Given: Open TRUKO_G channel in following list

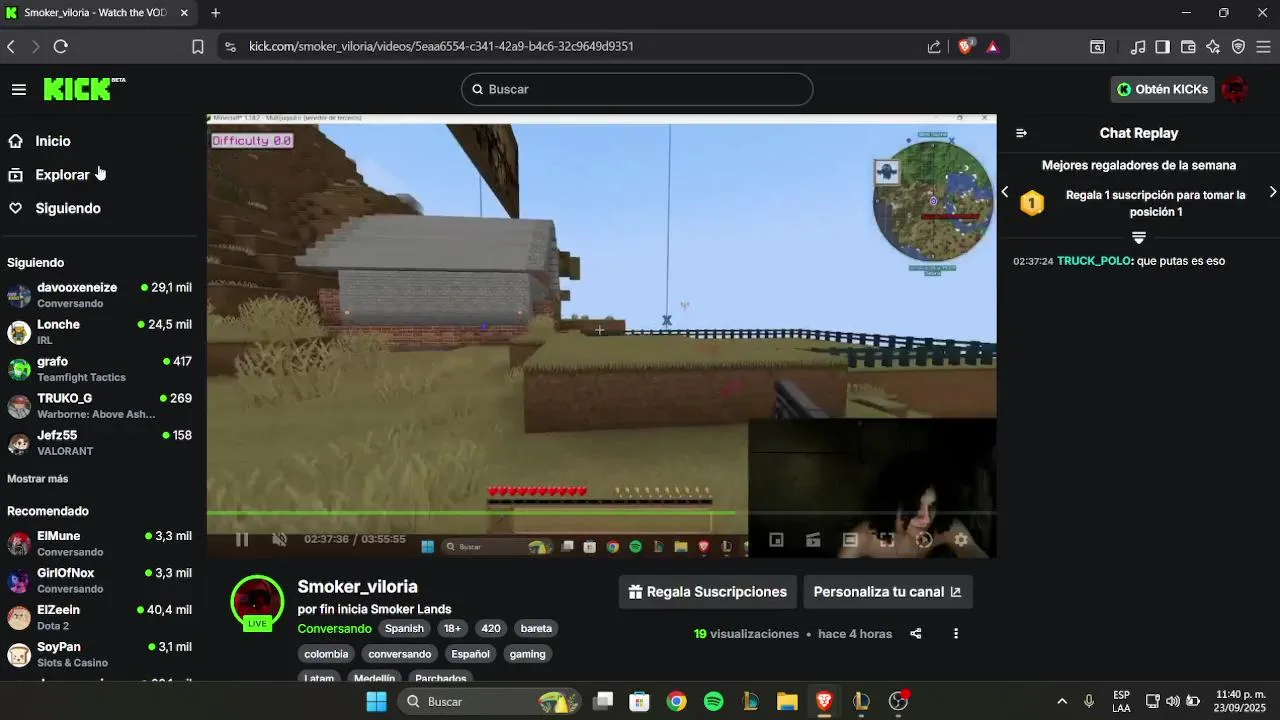Looking at the screenshot, I should (x=100, y=406).
